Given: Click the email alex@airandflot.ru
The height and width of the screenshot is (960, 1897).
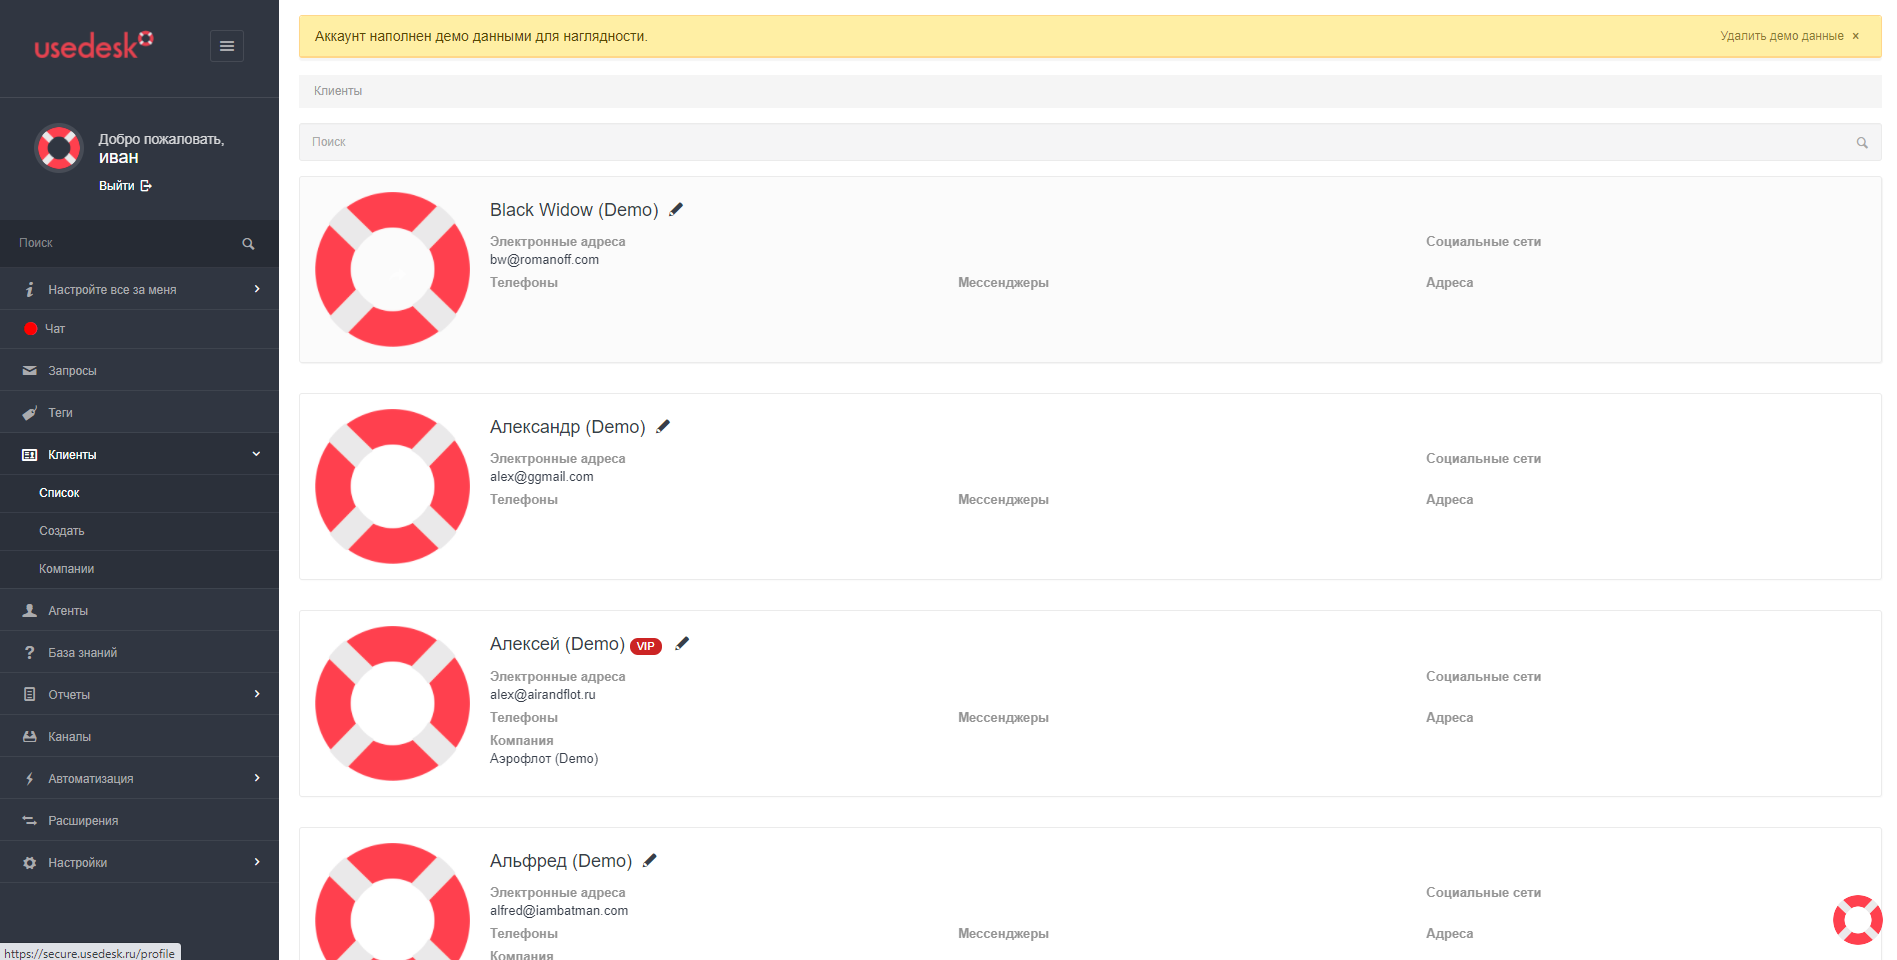Looking at the screenshot, I should tap(543, 695).
